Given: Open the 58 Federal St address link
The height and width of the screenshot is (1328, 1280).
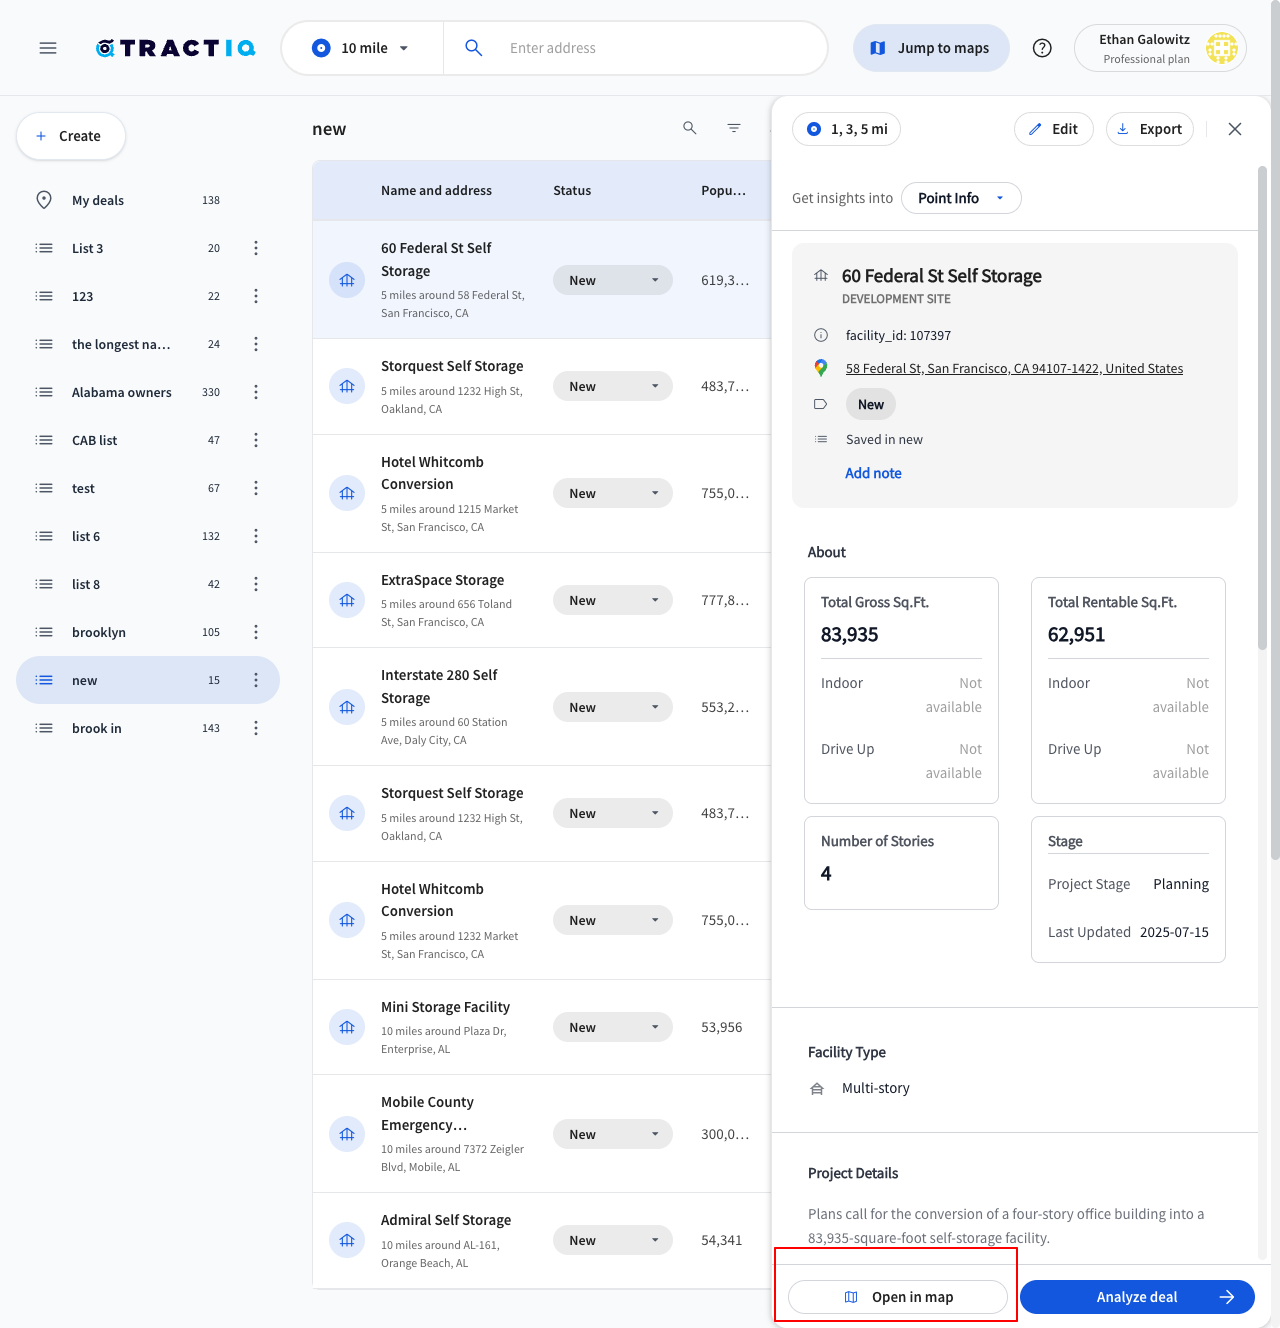Looking at the screenshot, I should pos(1014,368).
